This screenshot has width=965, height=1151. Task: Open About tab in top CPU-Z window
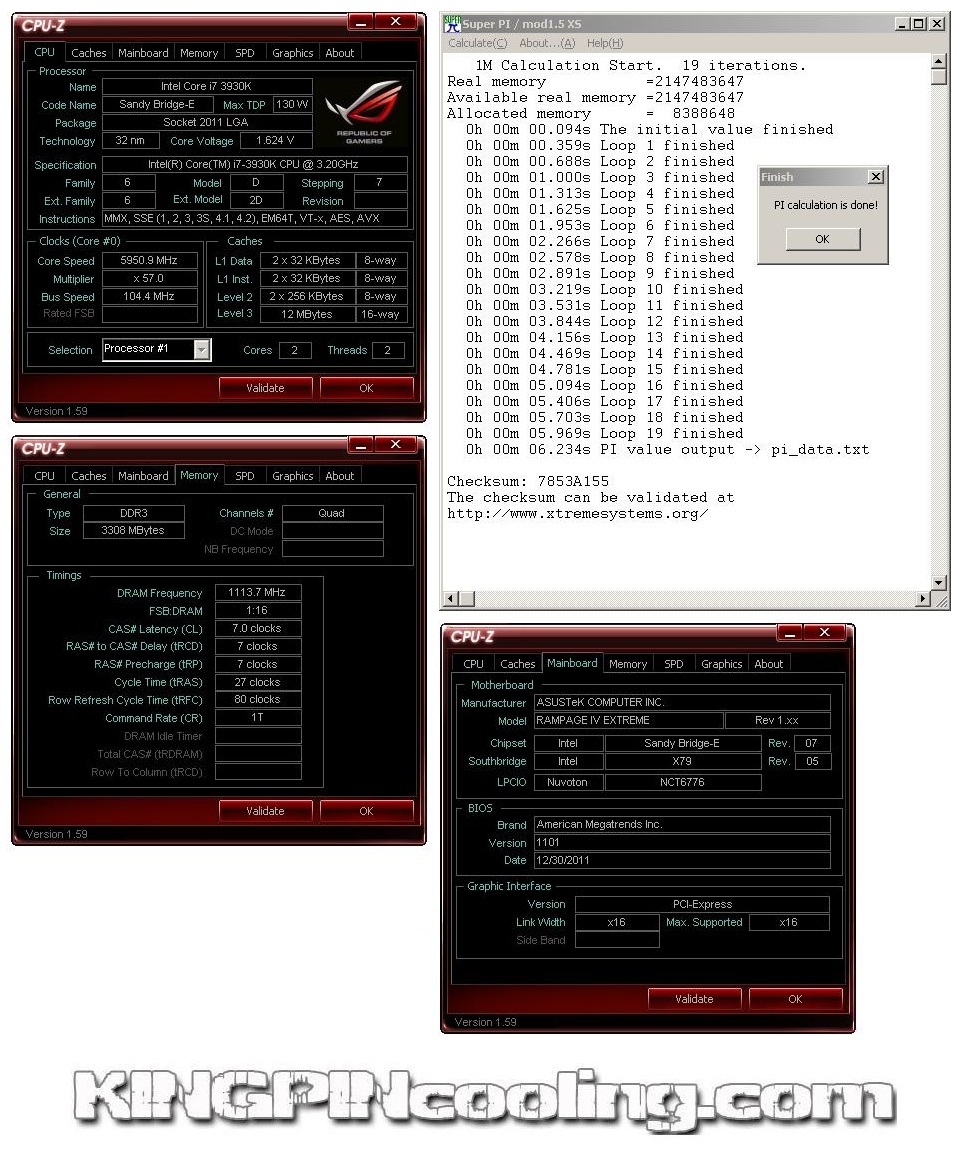coord(340,53)
